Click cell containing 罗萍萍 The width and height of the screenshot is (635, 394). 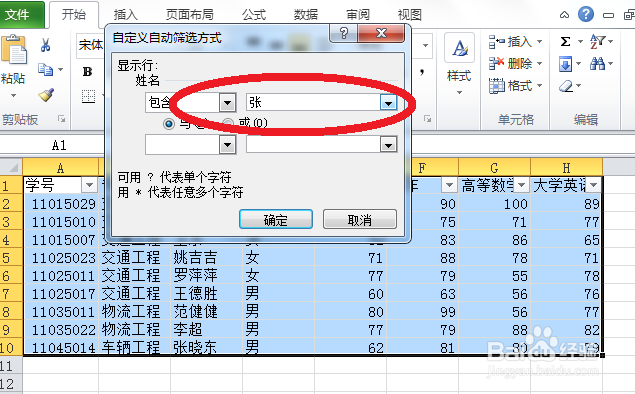[207, 276]
